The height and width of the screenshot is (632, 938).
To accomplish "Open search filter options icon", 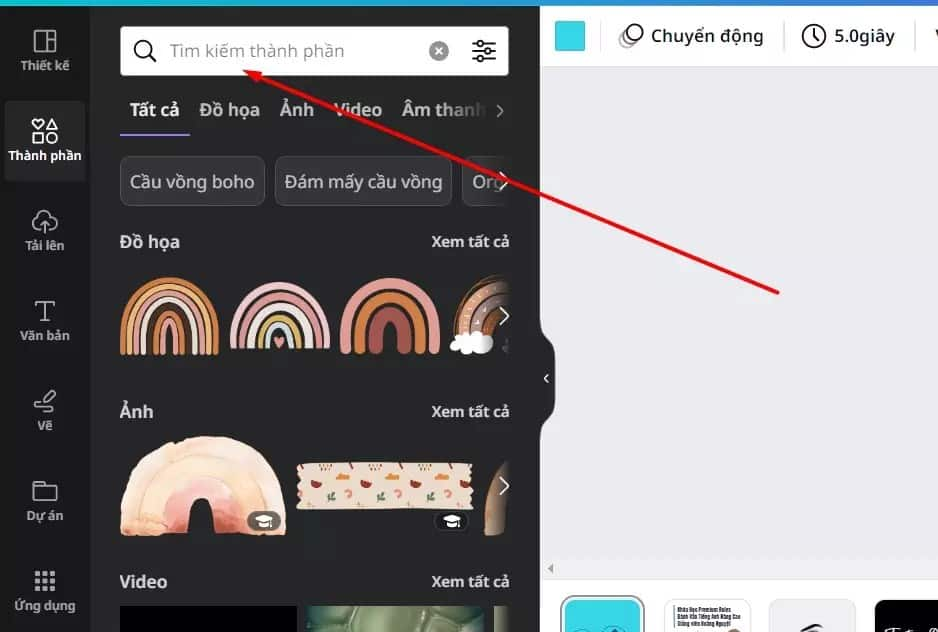I will [x=484, y=51].
